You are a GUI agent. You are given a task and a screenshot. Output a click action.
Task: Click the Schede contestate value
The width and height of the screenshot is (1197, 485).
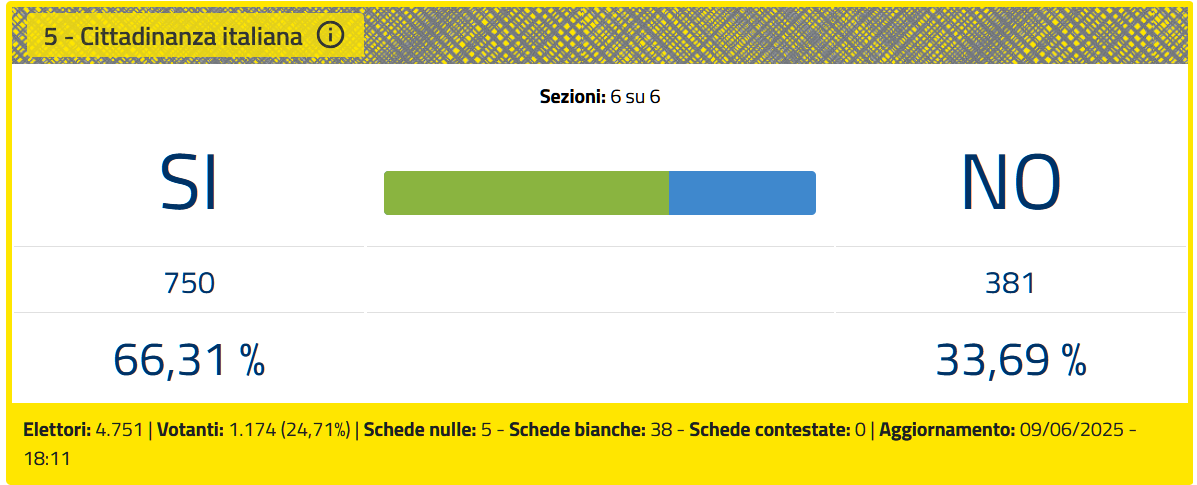(860, 430)
